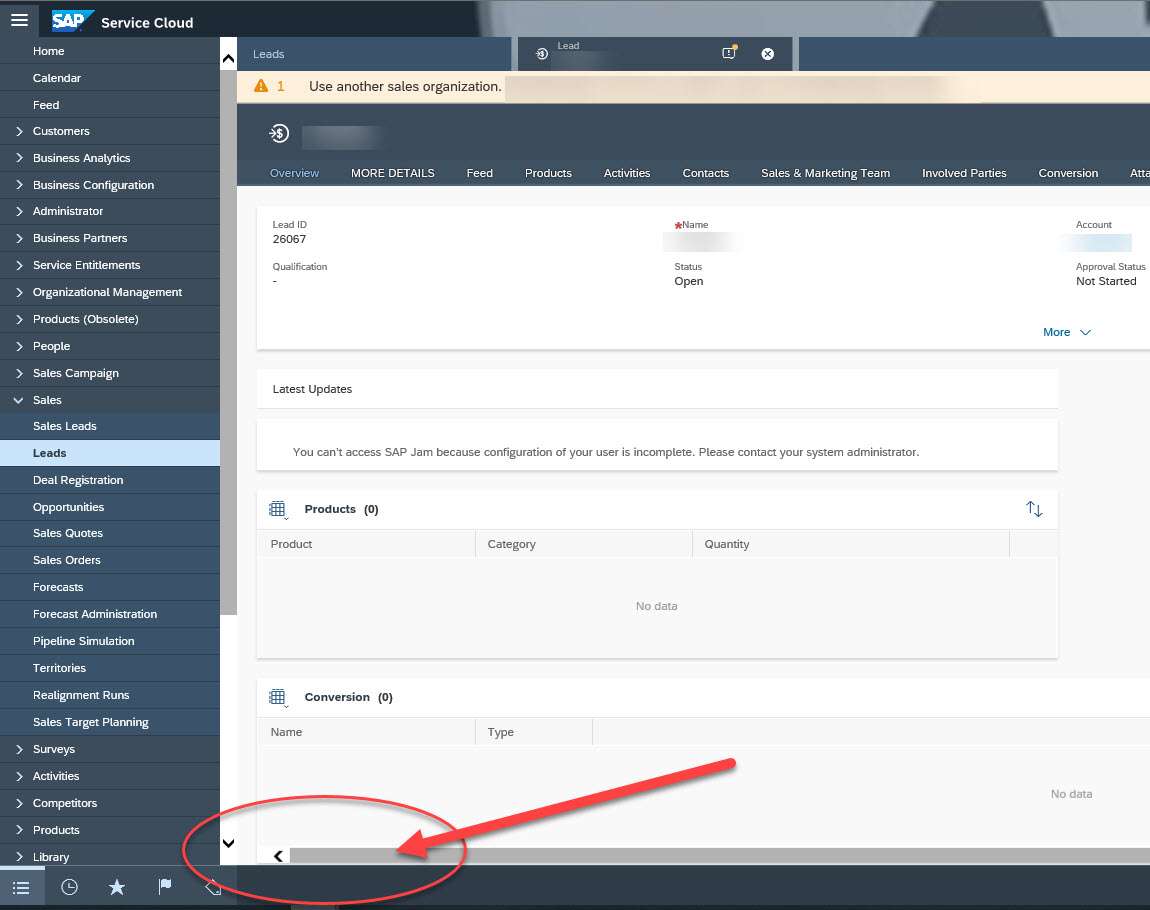Expand Organizational Management
The width and height of the screenshot is (1150, 910).
[110, 293]
